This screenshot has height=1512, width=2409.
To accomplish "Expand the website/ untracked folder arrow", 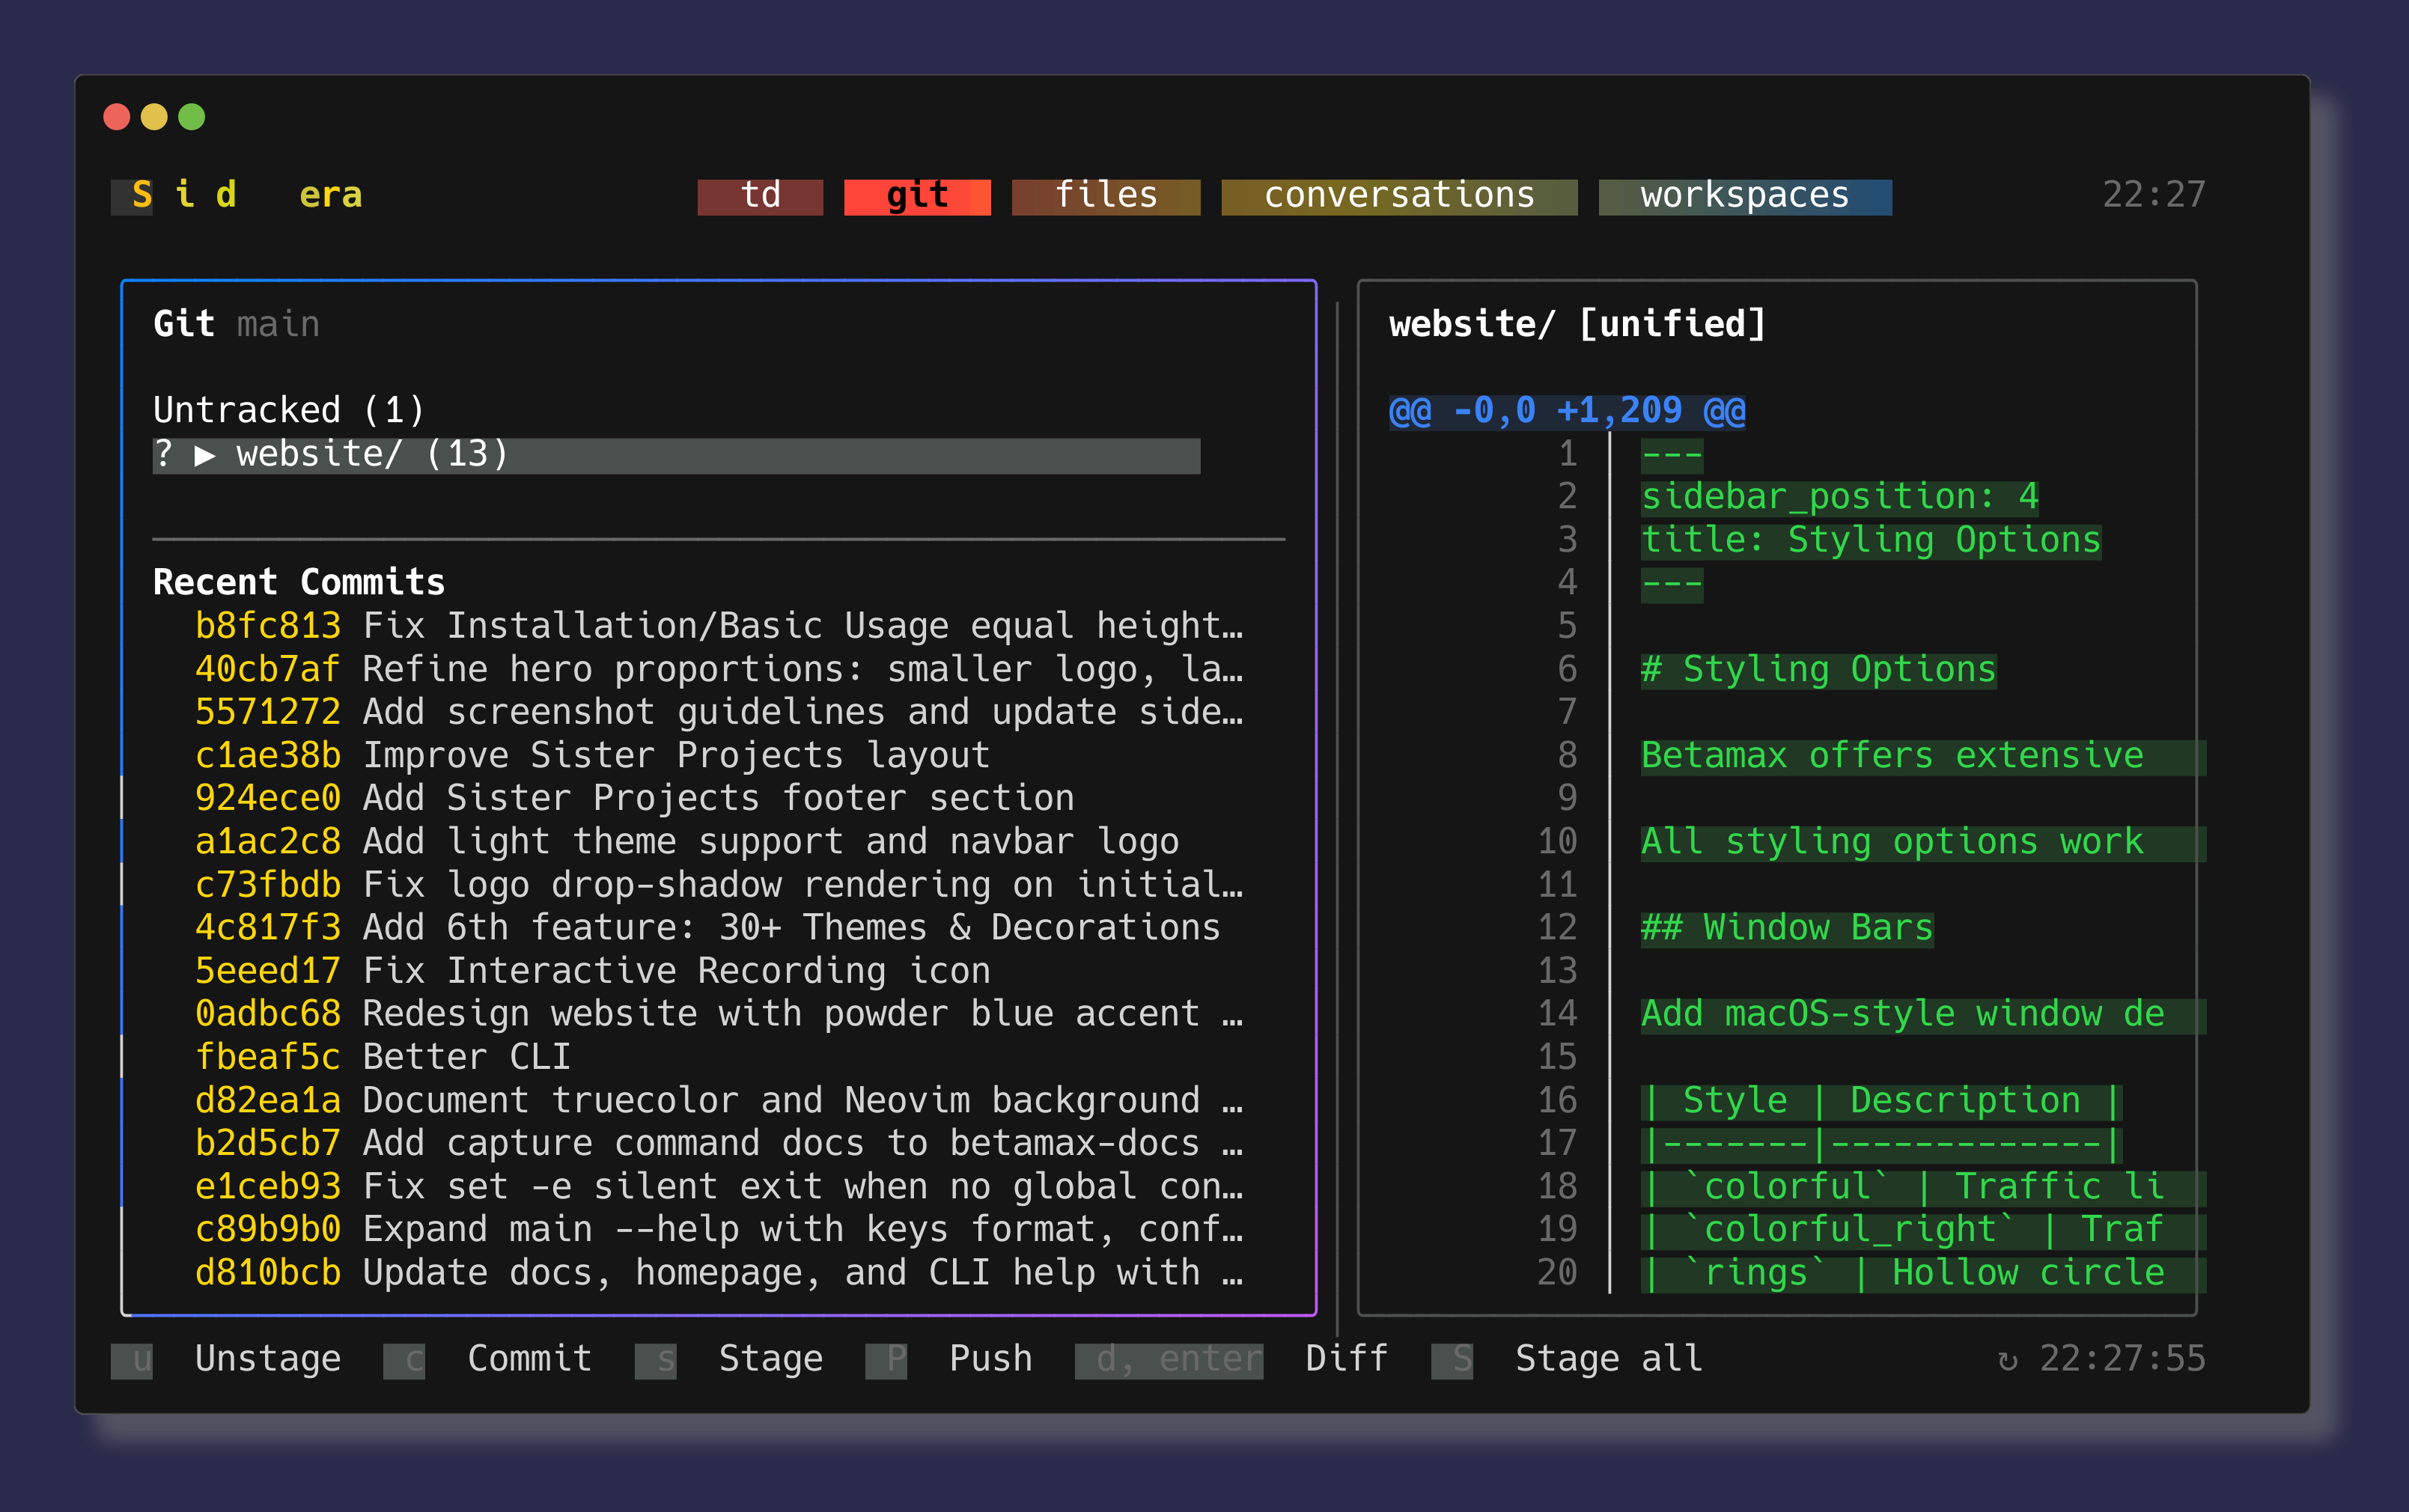I will [x=205, y=456].
